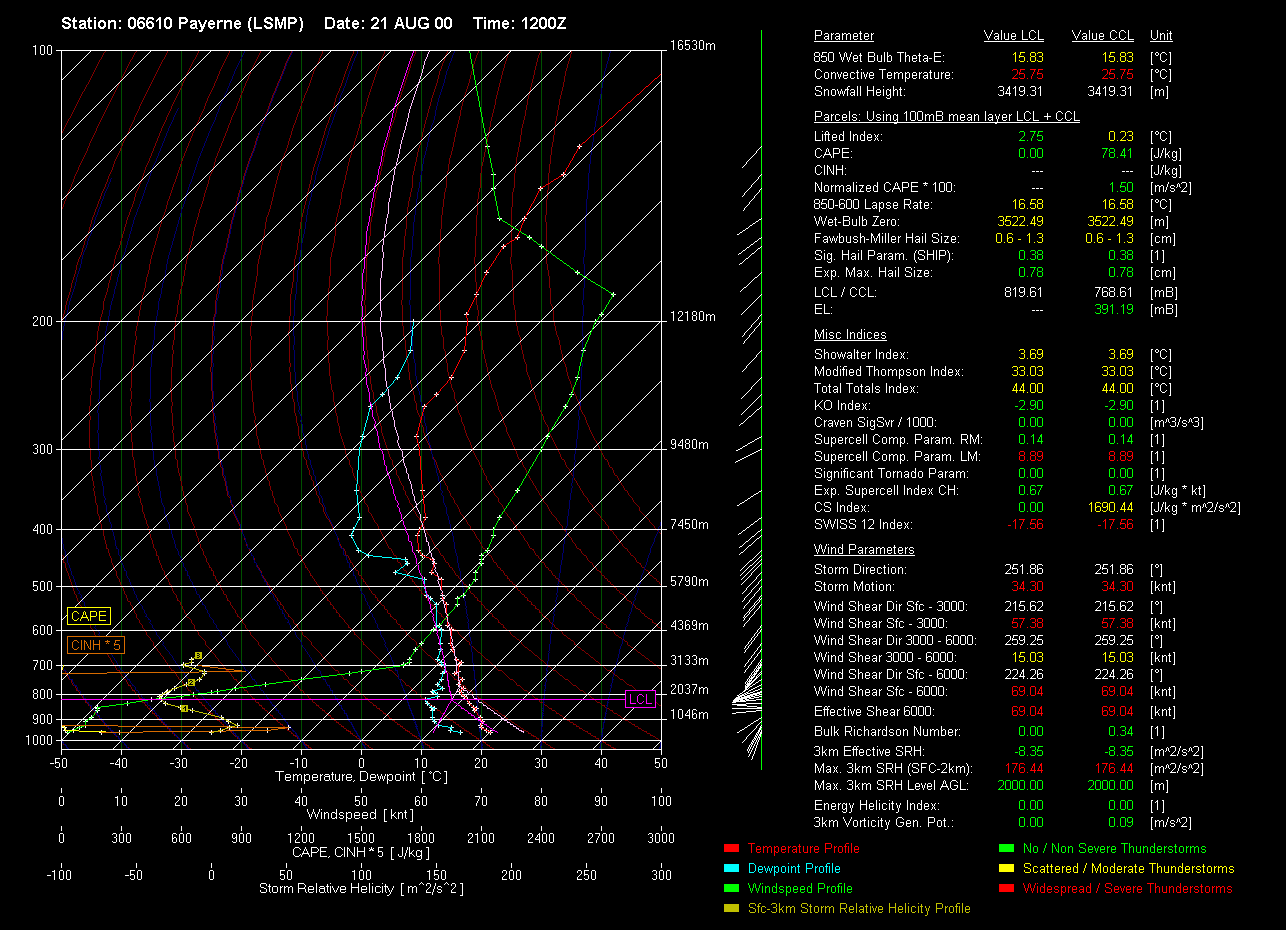This screenshot has width=1286, height=930.
Task: Click the Temperature, Dewpoint axis label
Action: click(360, 777)
